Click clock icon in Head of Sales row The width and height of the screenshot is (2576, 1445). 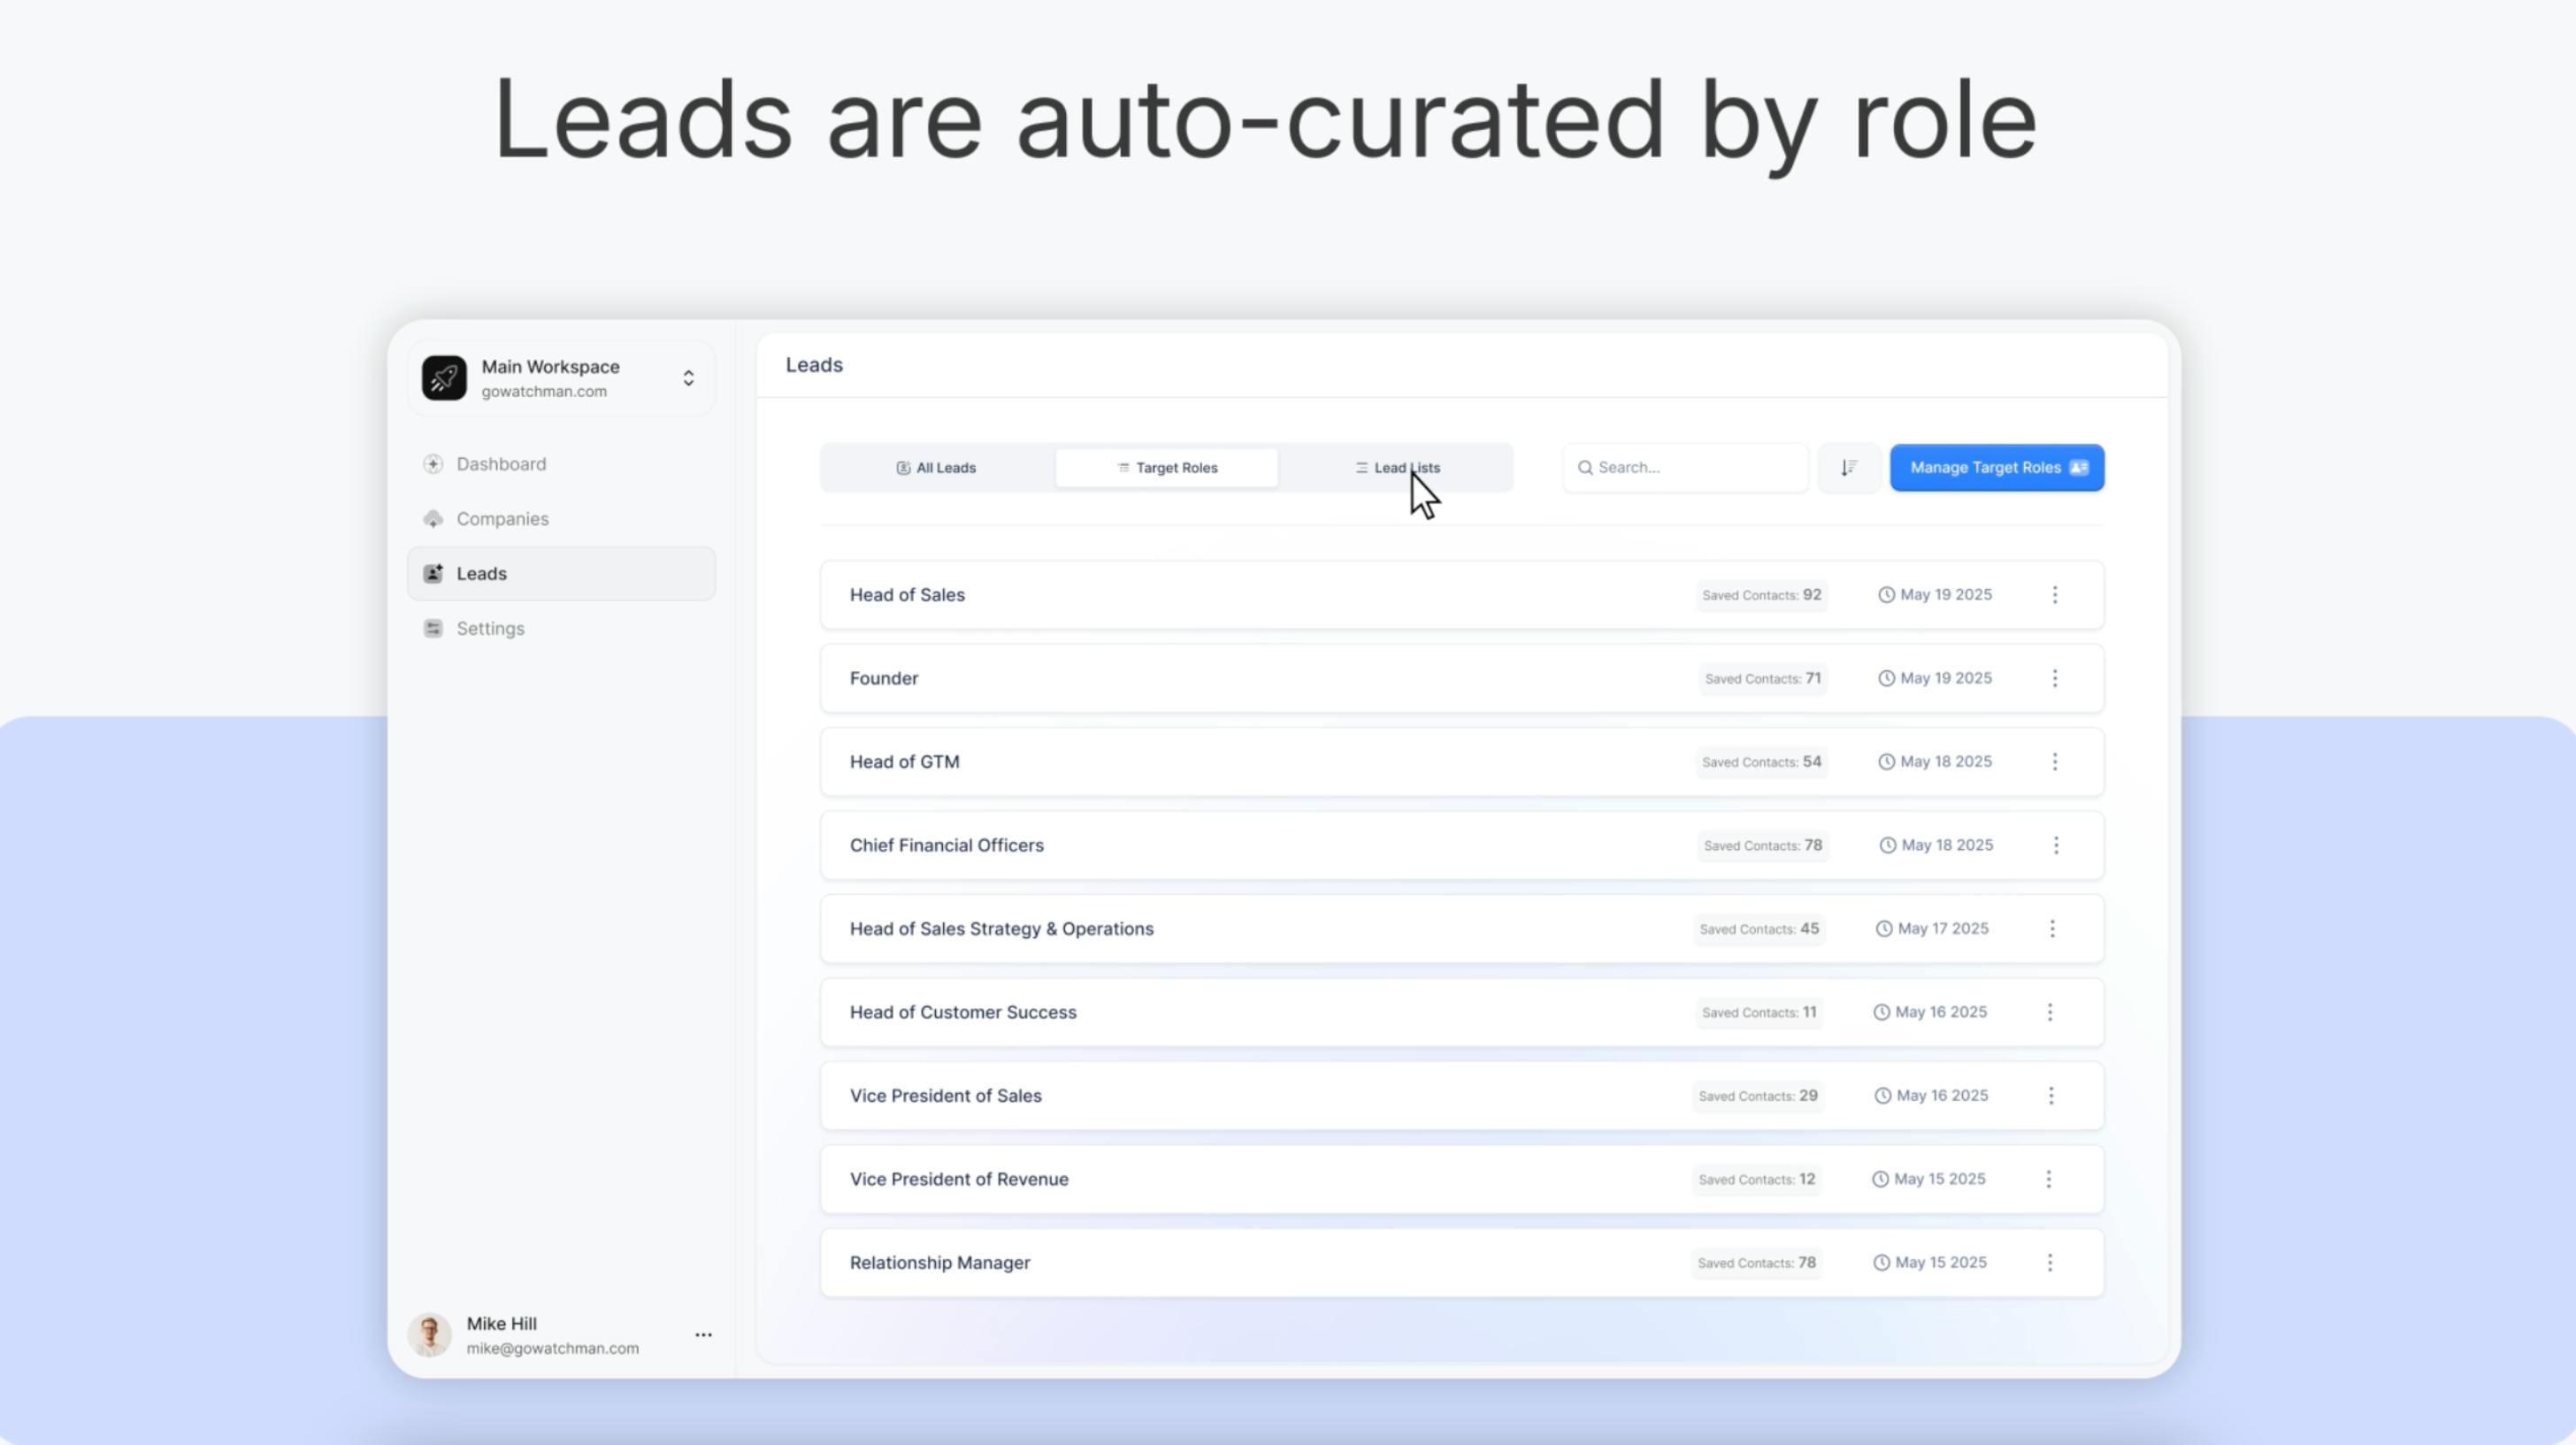click(x=1886, y=595)
